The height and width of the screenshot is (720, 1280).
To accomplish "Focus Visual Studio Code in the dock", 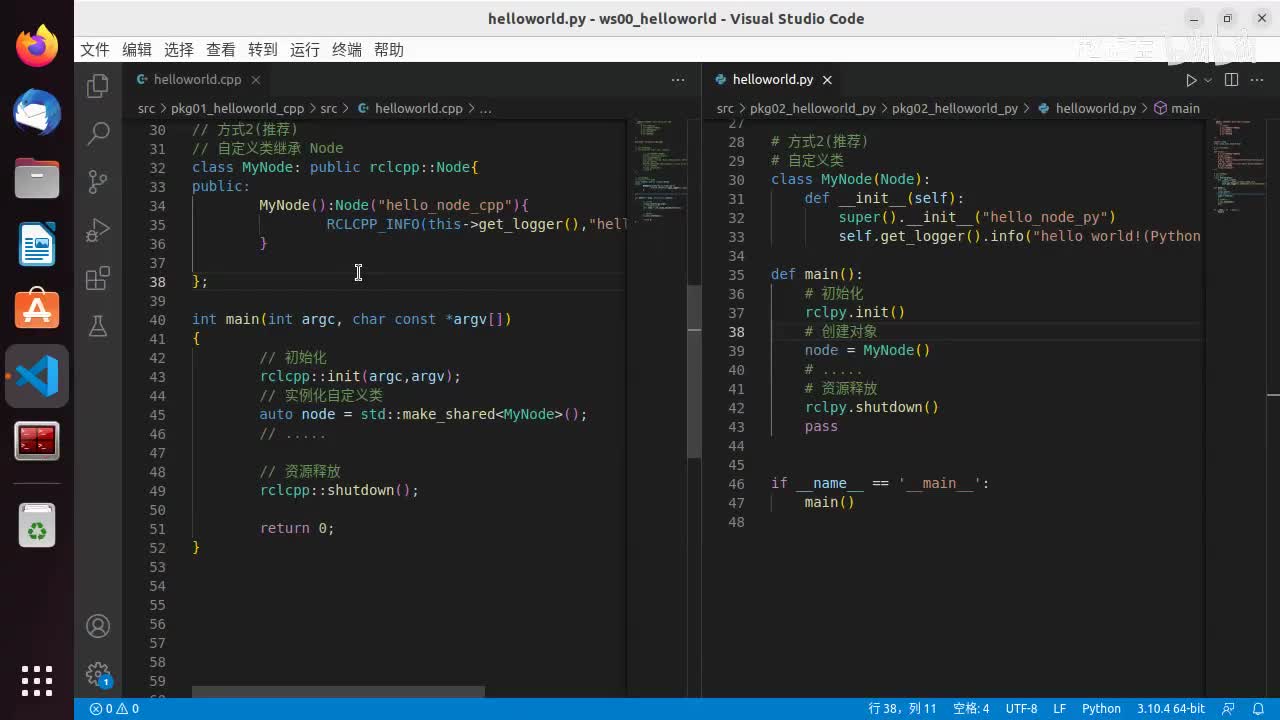I will coord(37,376).
